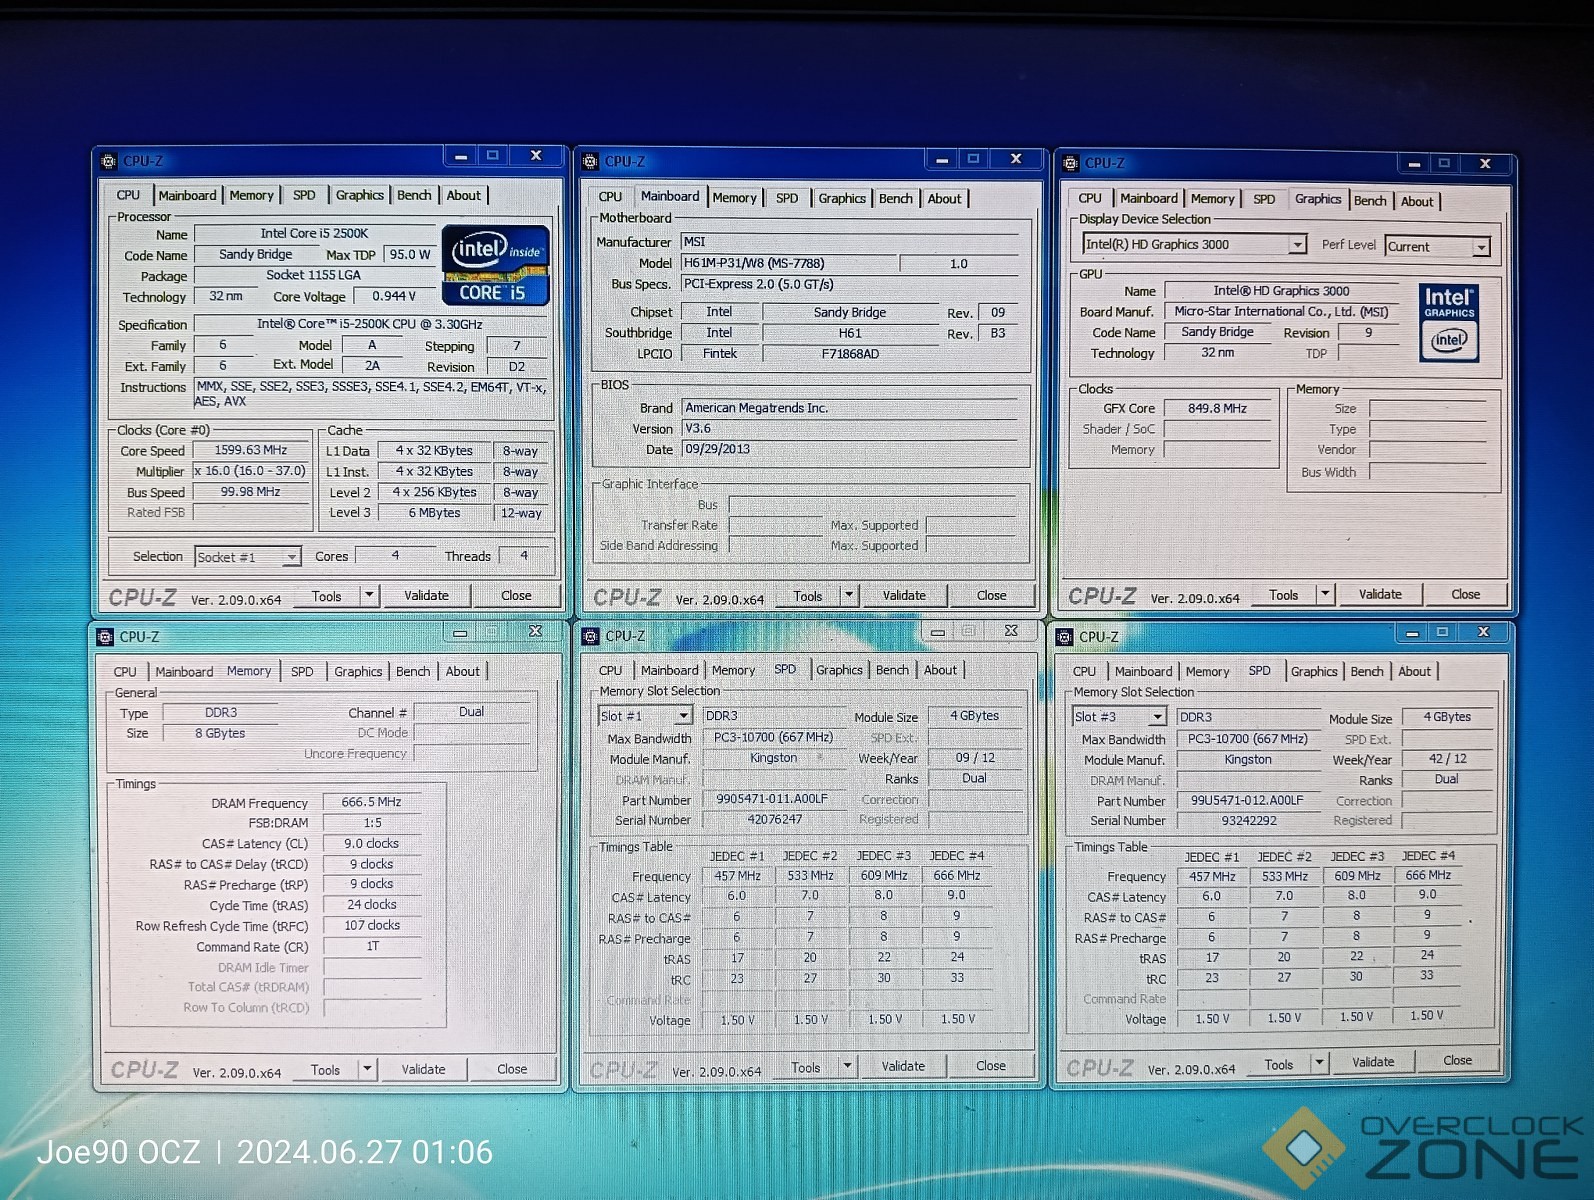The image size is (1594, 1200).
Task: Click Close button in Mainboard window
Action: [x=991, y=595]
